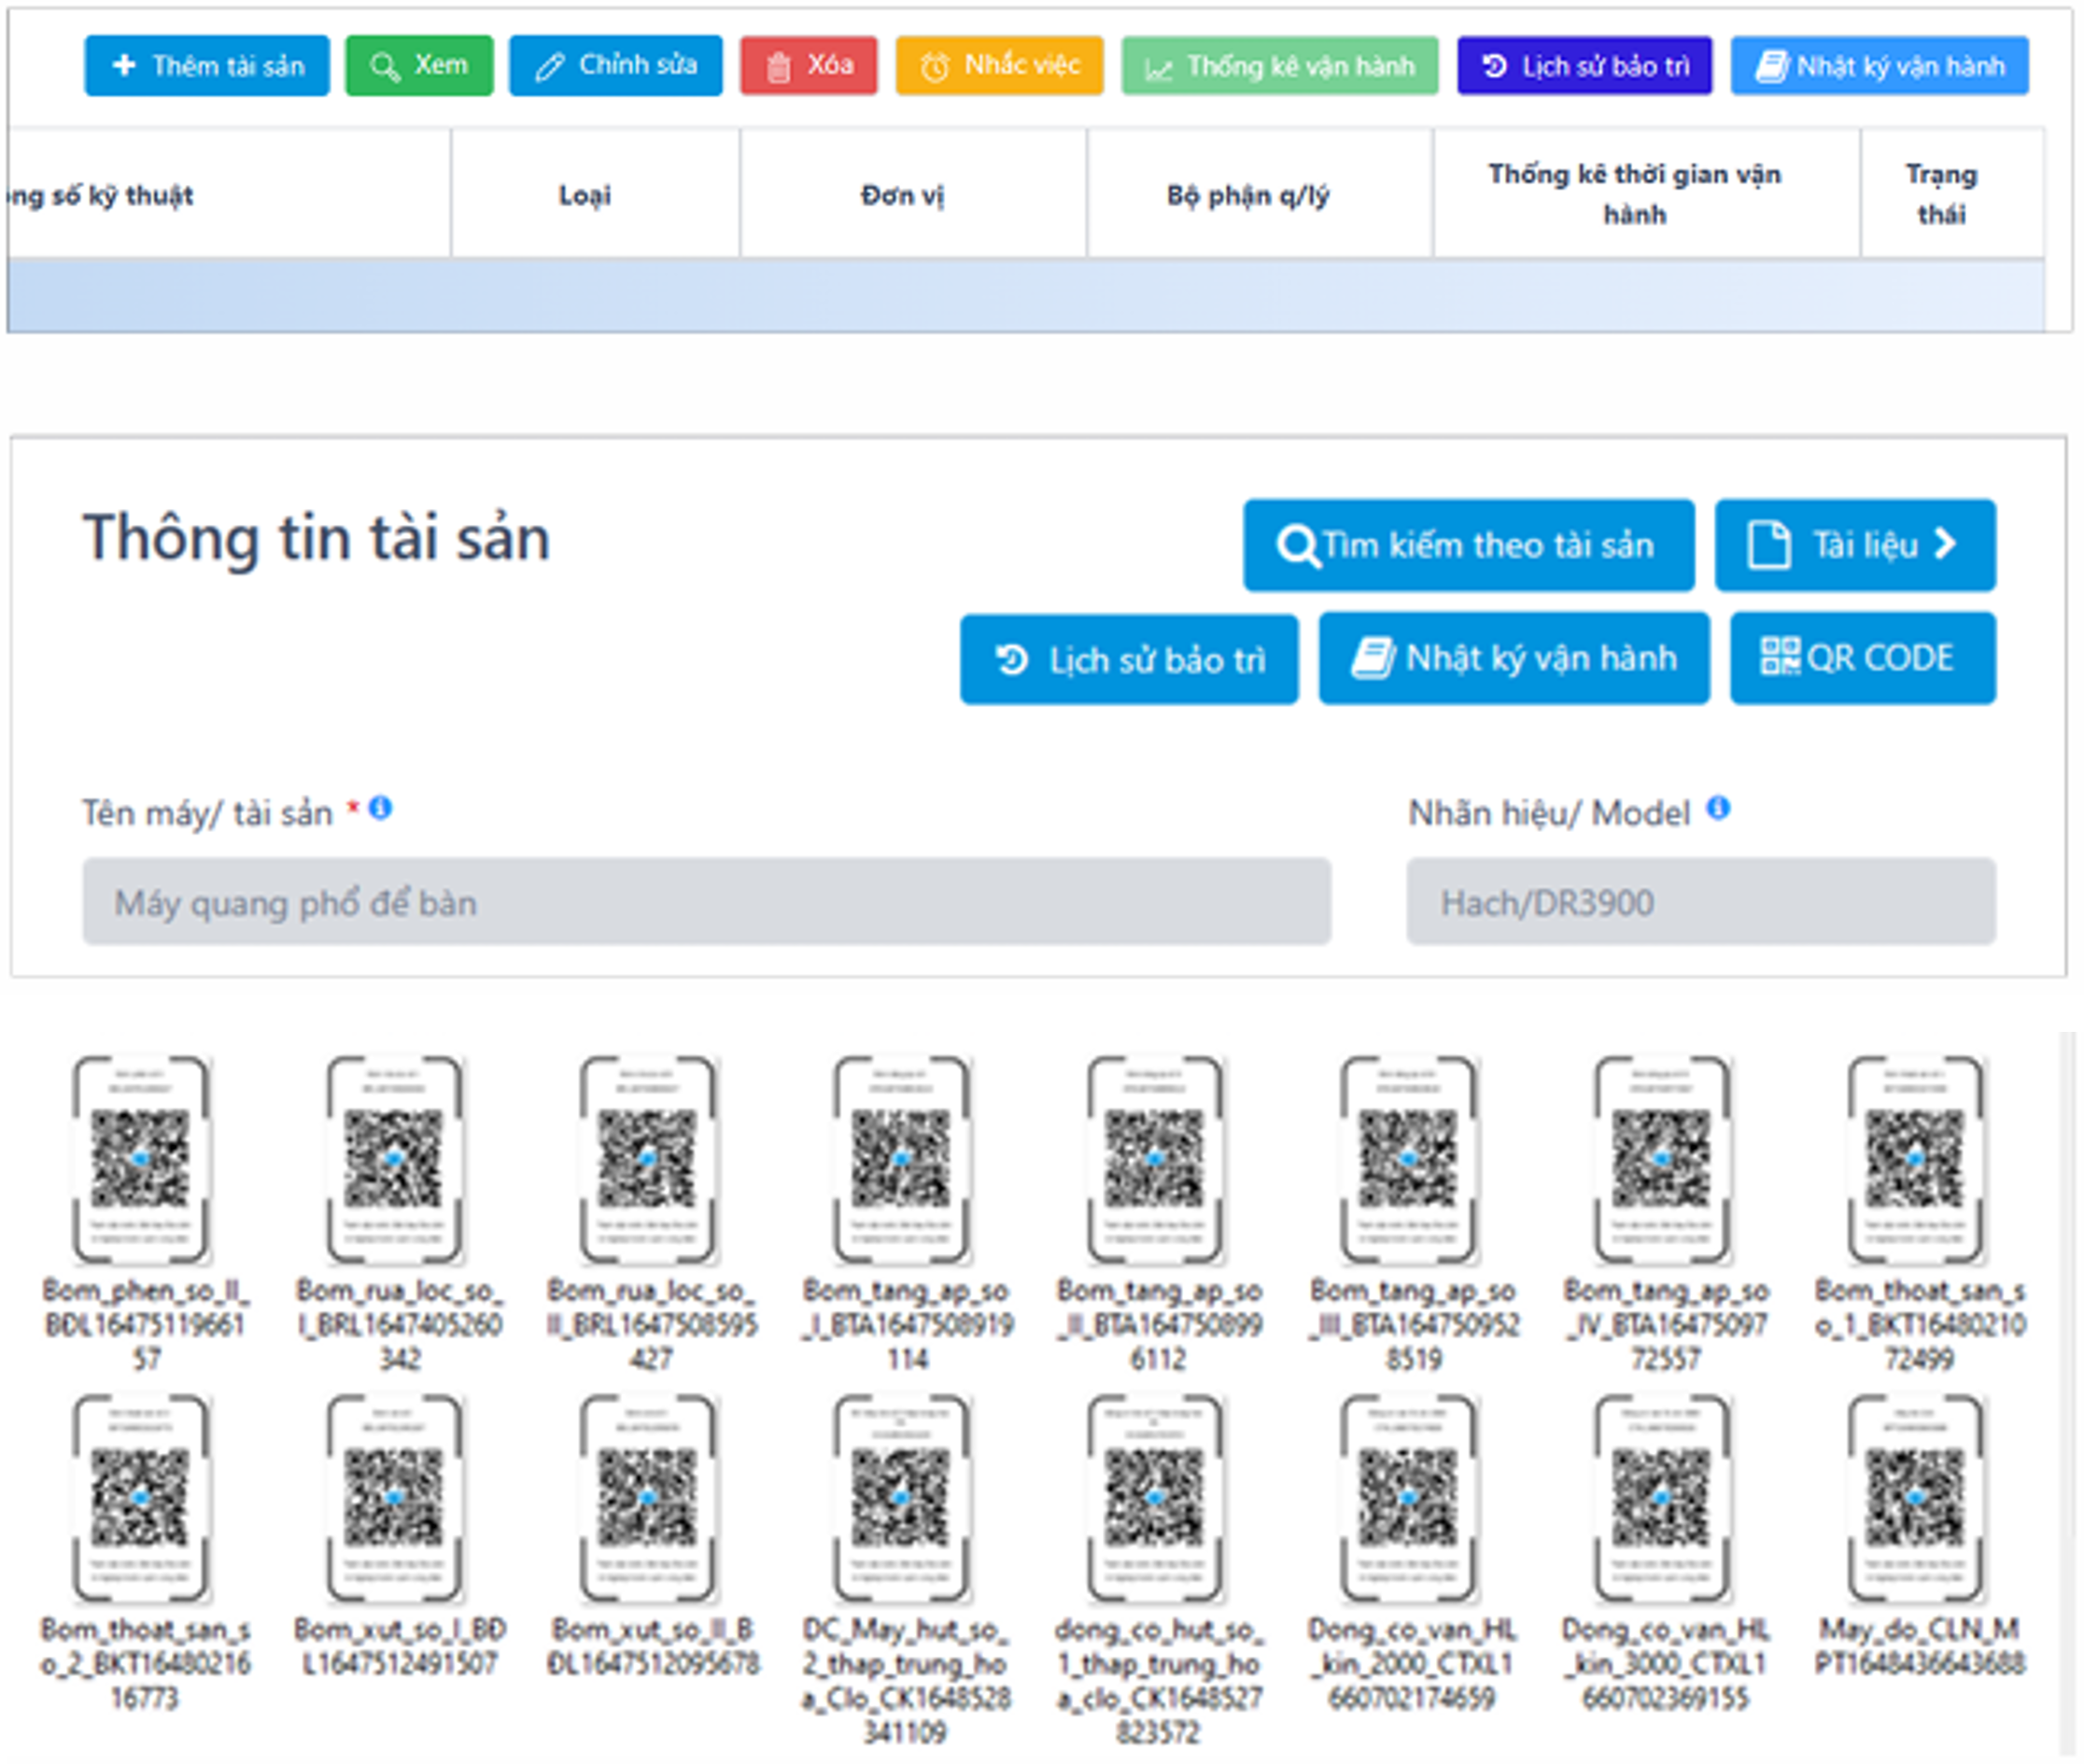Click info icon beside Tên máy/ tài sản
The width and height of the screenshot is (2084, 1764).
point(380,808)
